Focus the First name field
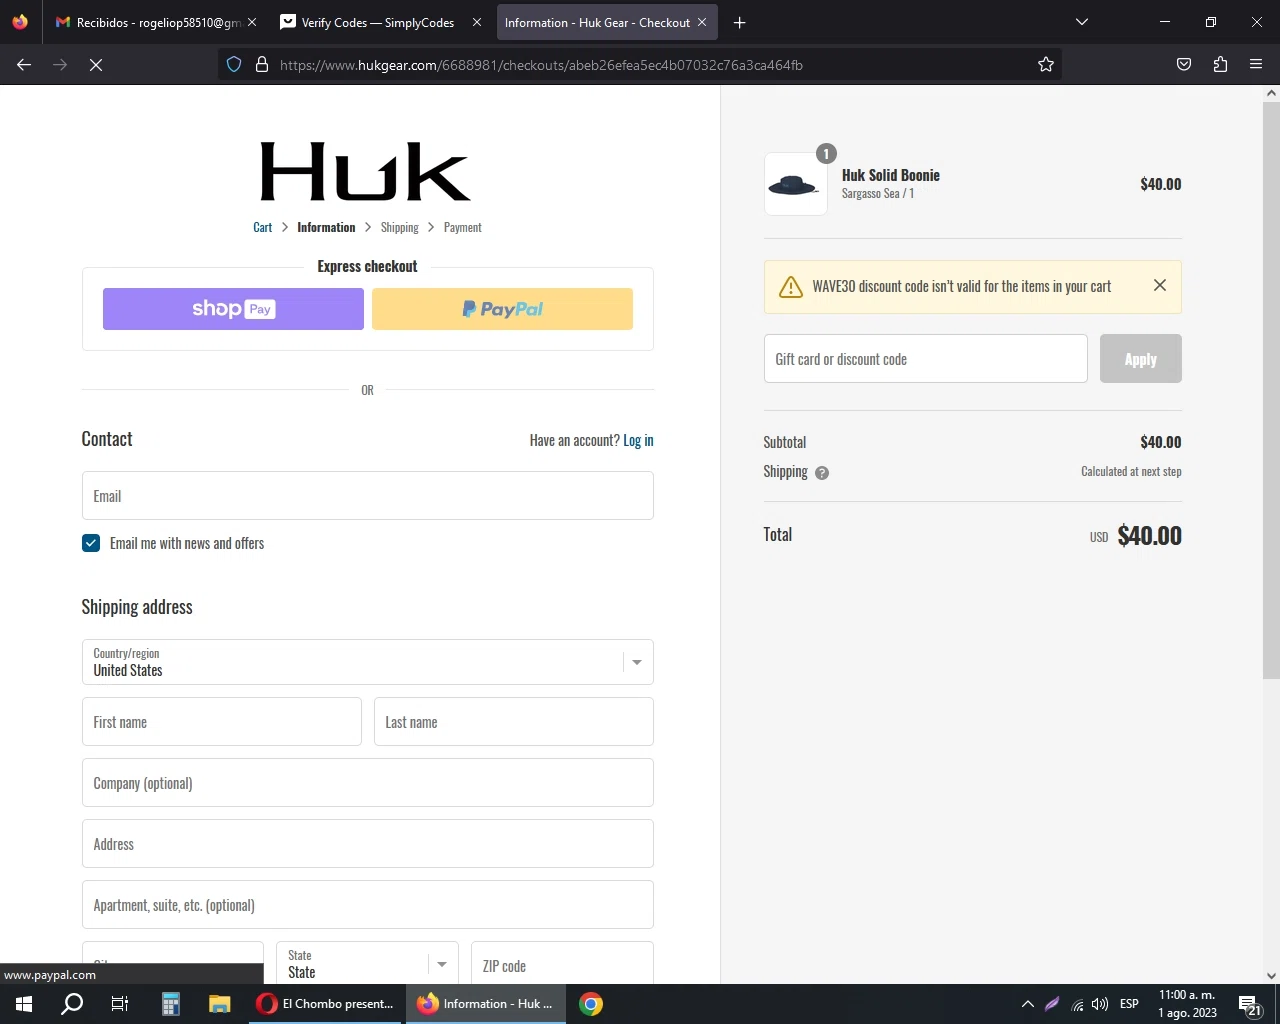This screenshot has width=1280, height=1024. point(221,722)
